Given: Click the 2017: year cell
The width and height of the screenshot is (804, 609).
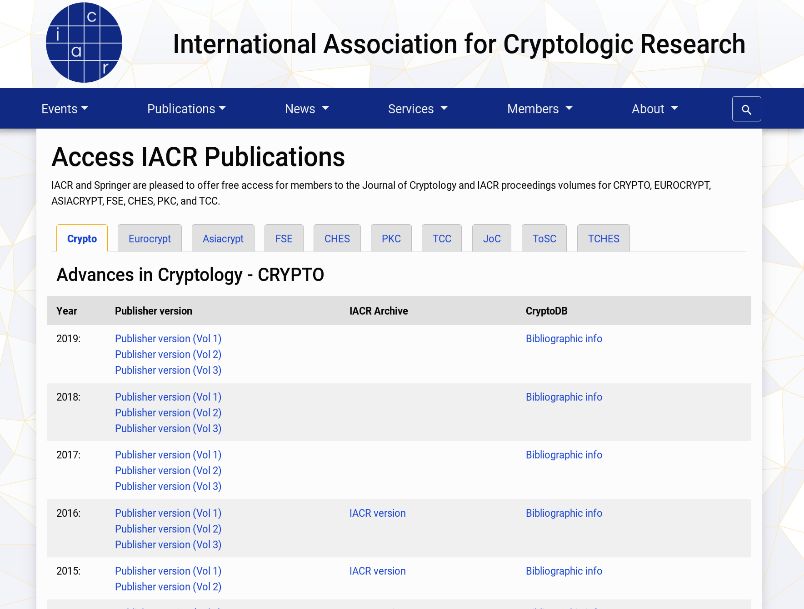Looking at the screenshot, I should 69,455.
